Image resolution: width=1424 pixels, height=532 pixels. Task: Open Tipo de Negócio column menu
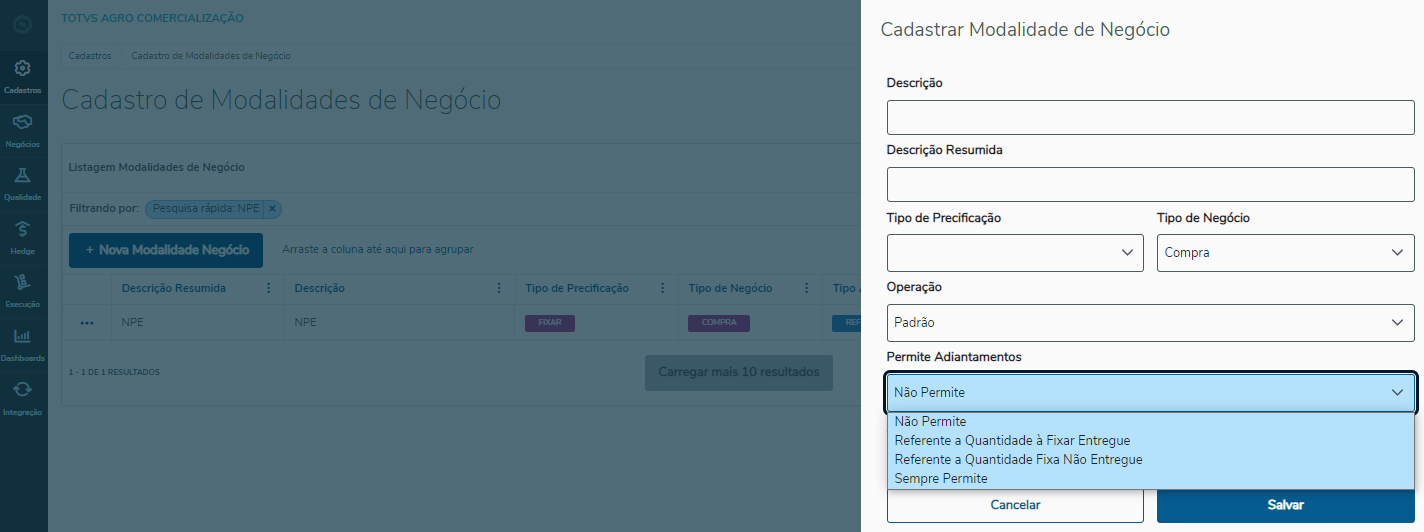(806, 288)
